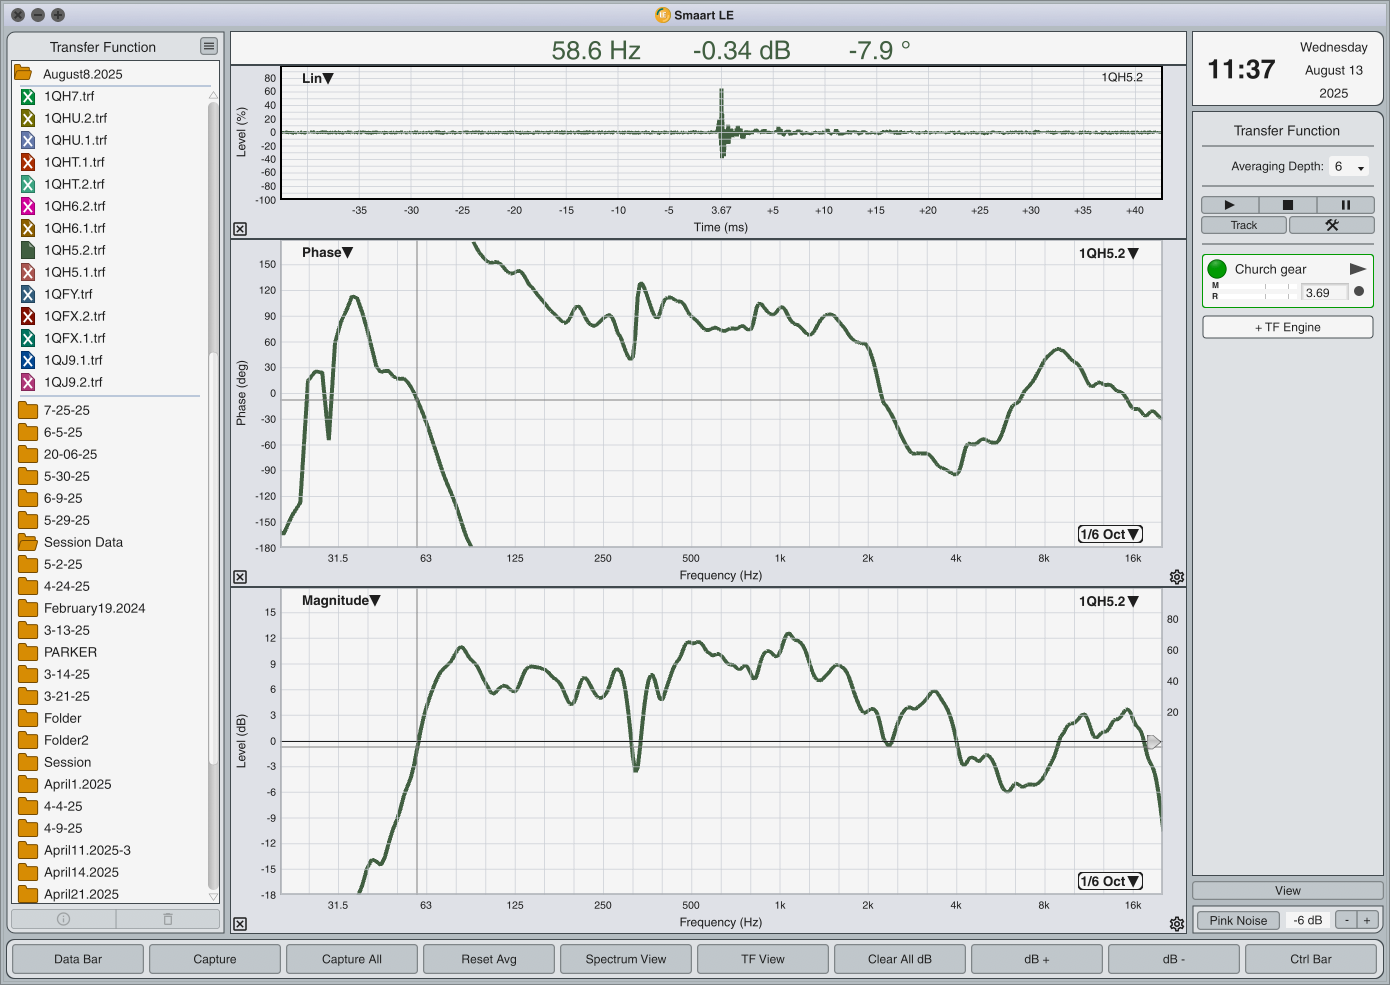
Task: Close the Phase graph pane with X box
Action: pos(240,577)
